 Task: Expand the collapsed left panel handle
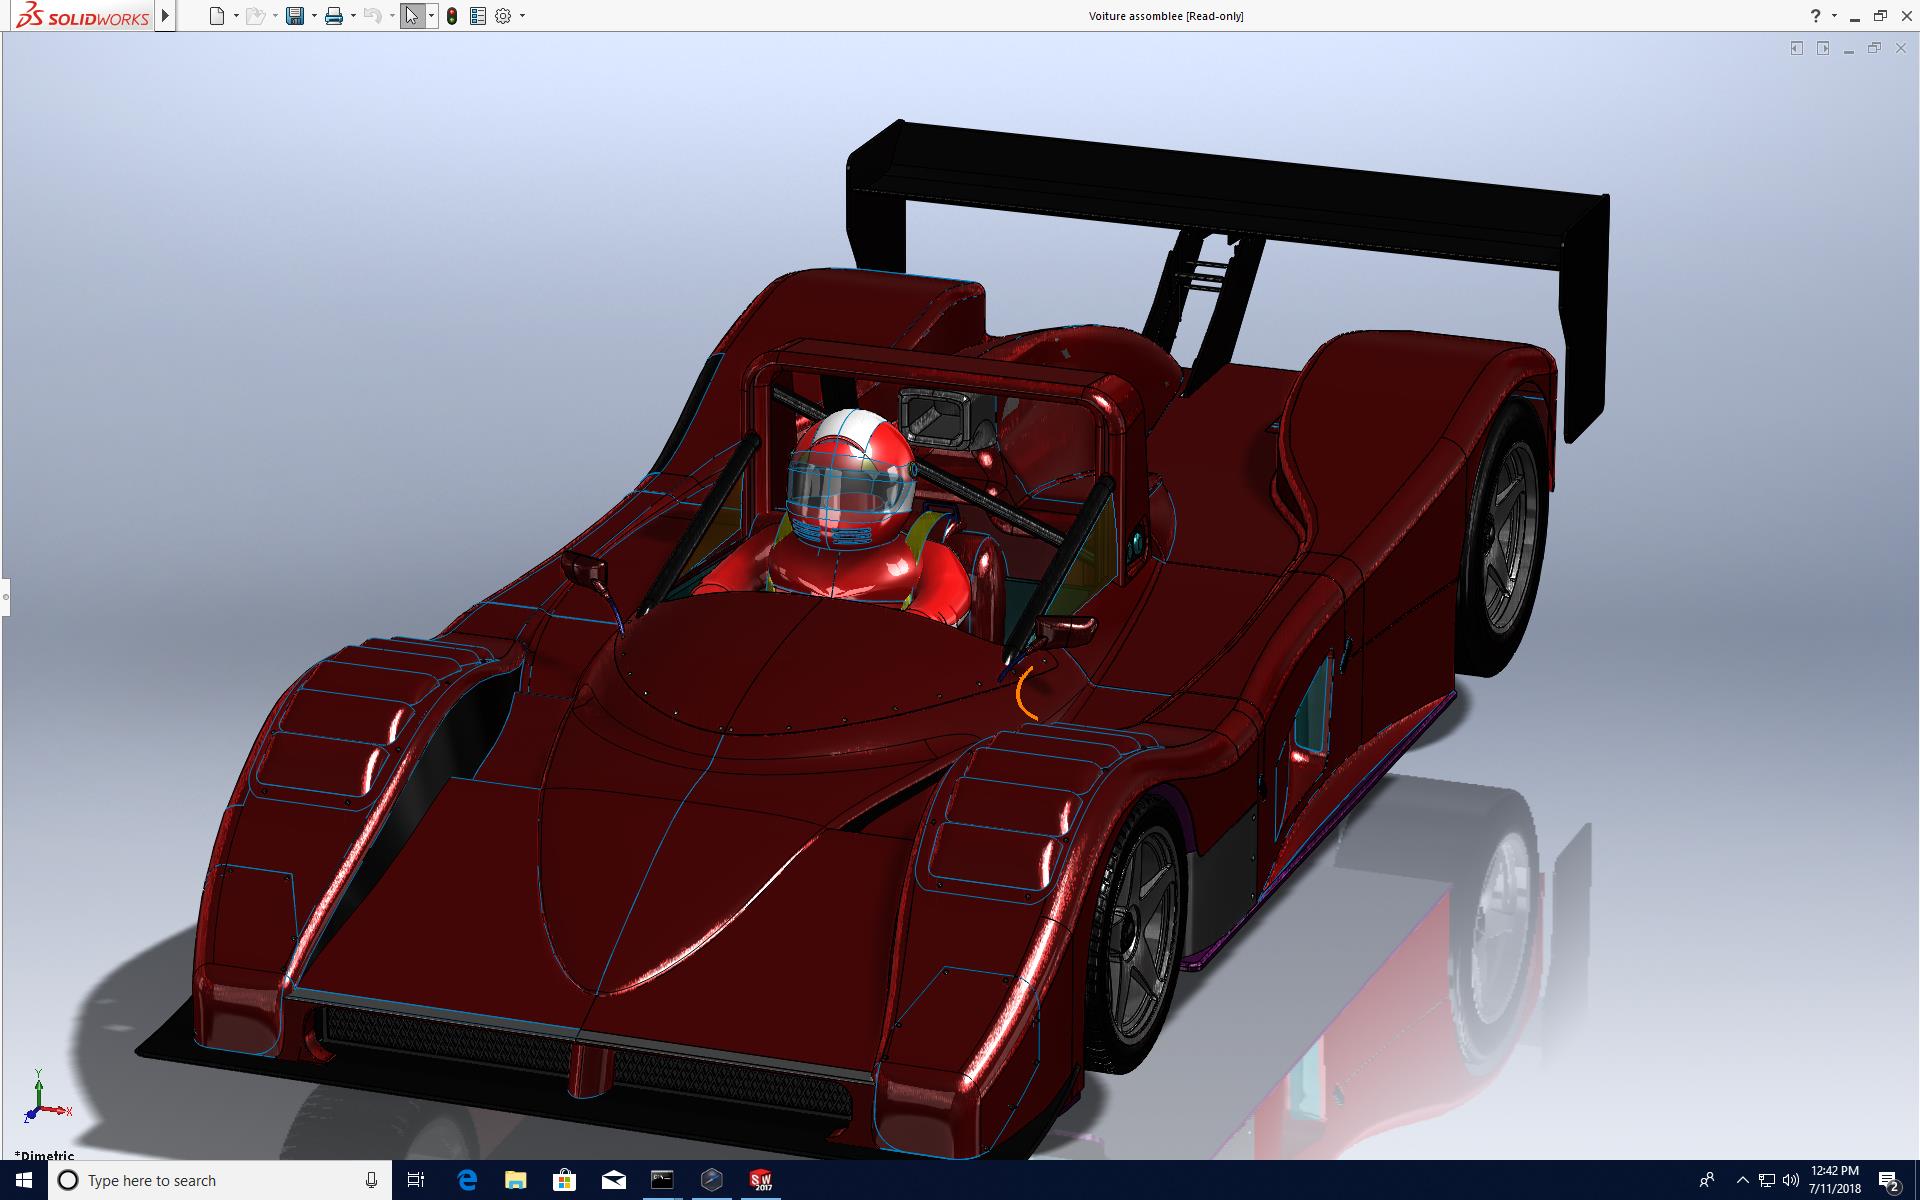coord(5,597)
